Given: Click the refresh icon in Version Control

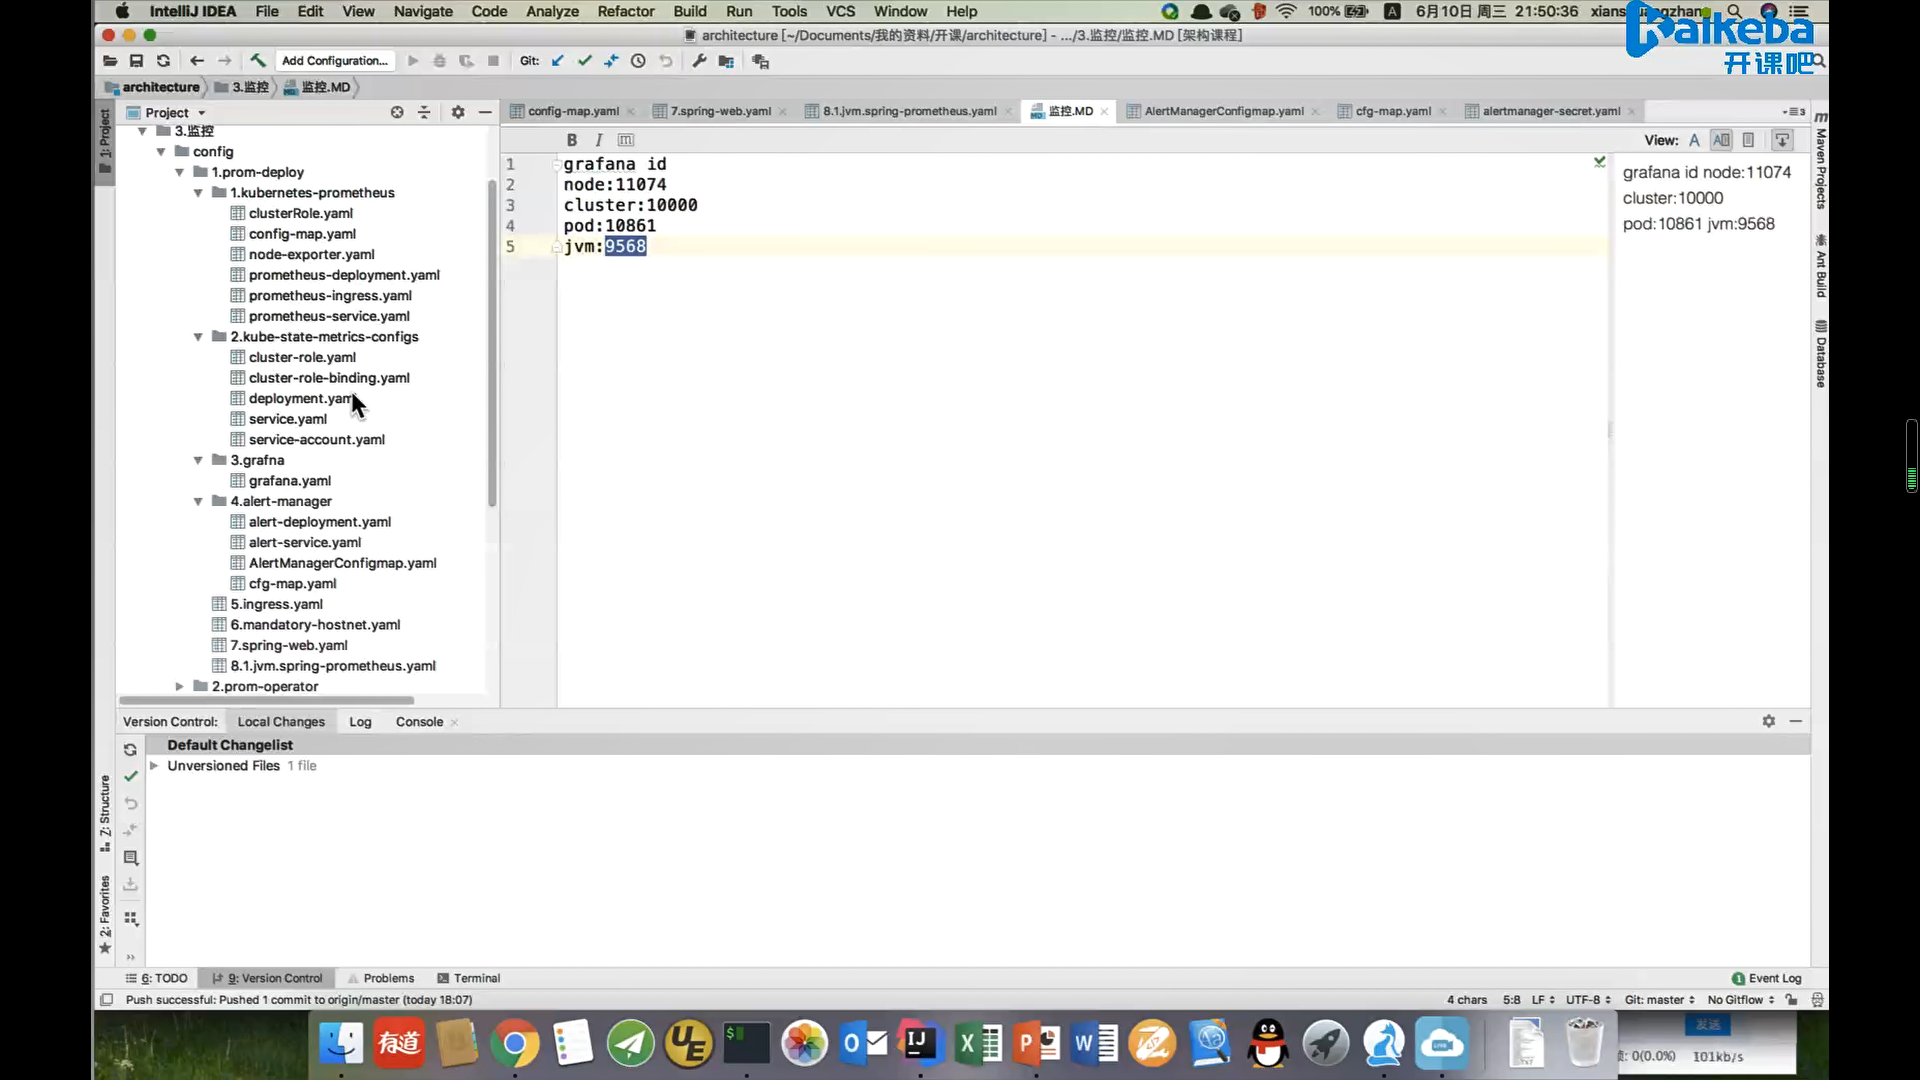Looking at the screenshot, I should (130, 749).
